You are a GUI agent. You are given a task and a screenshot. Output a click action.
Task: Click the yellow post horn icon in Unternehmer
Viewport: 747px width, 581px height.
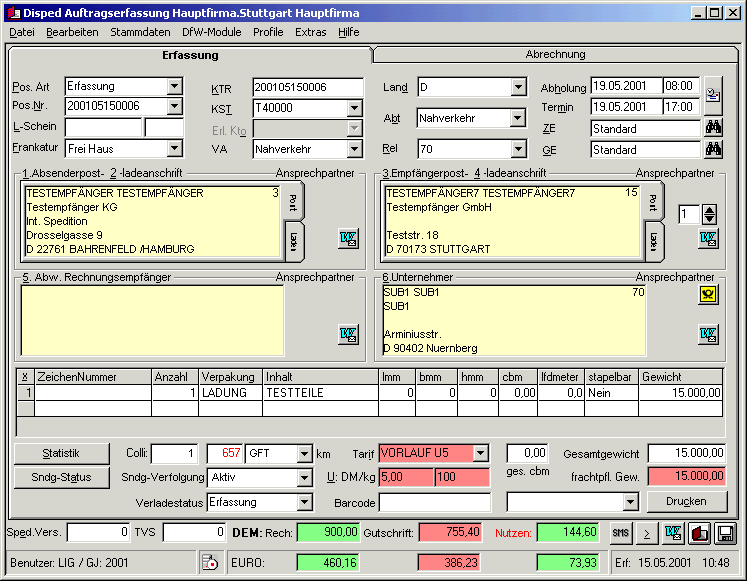pos(708,294)
